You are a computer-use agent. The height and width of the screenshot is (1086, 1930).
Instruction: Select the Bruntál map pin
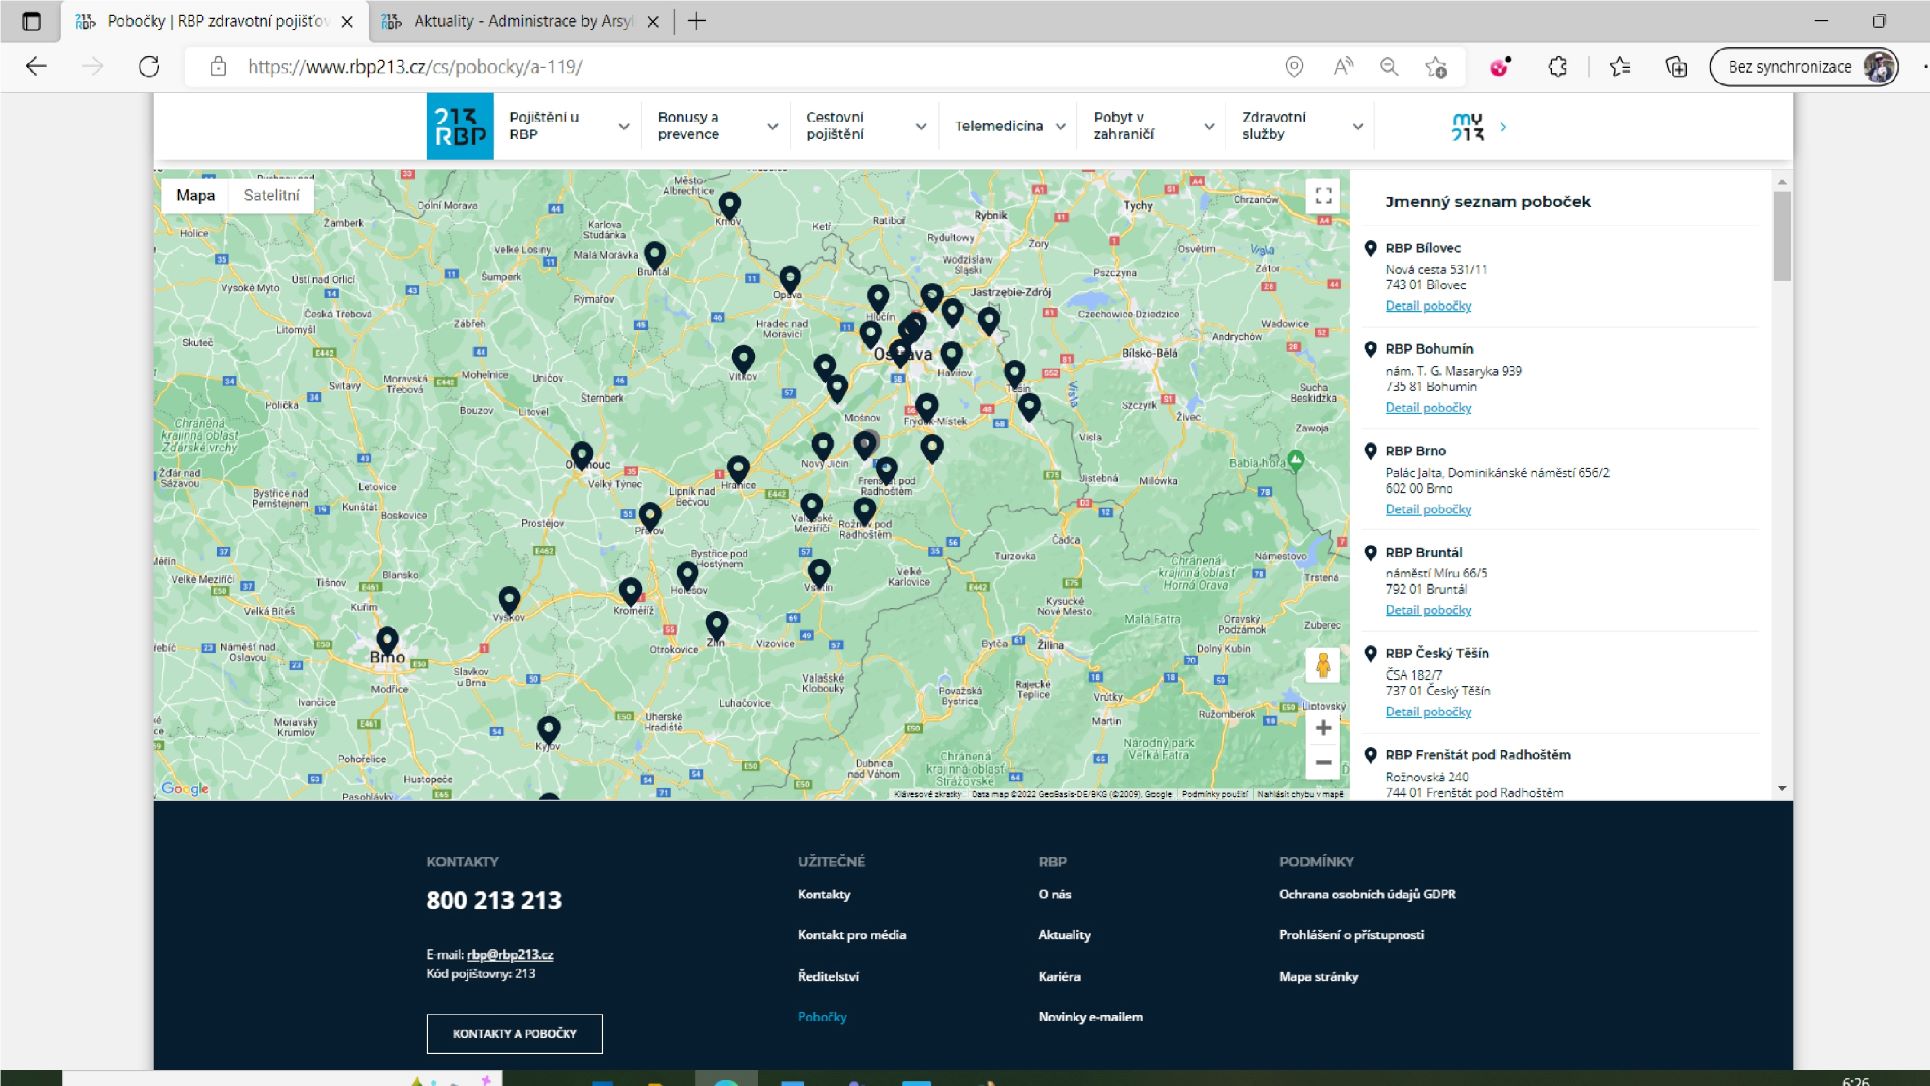[x=655, y=256]
